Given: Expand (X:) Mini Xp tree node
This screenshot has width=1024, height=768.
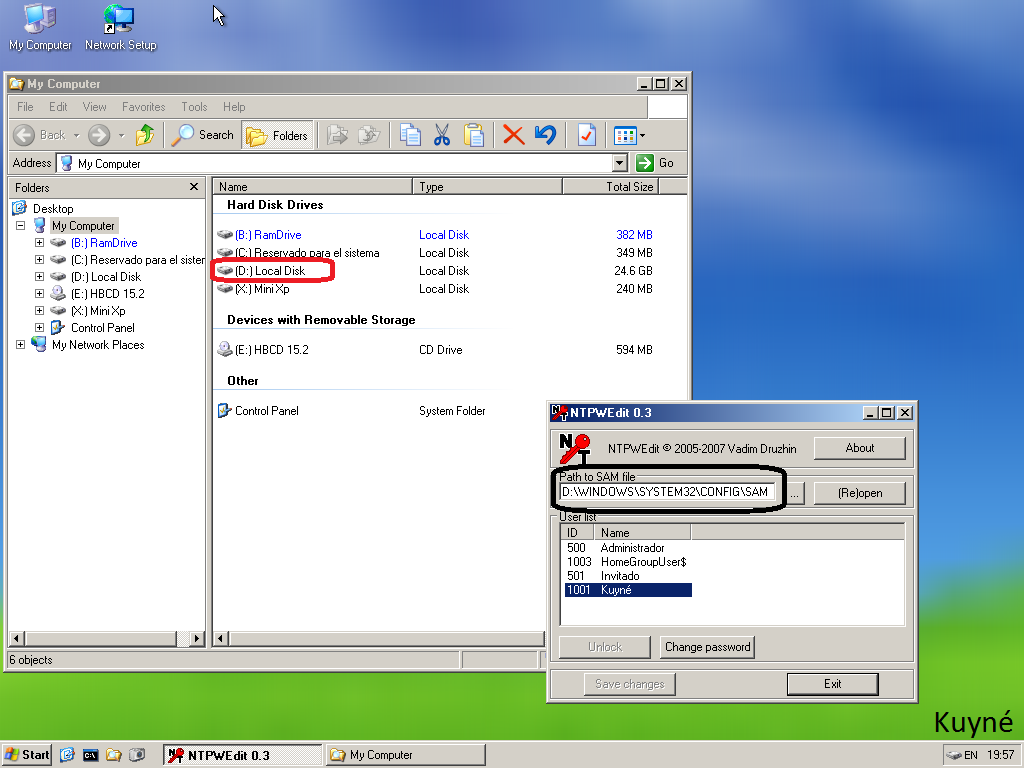Looking at the screenshot, I should [x=39, y=311].
